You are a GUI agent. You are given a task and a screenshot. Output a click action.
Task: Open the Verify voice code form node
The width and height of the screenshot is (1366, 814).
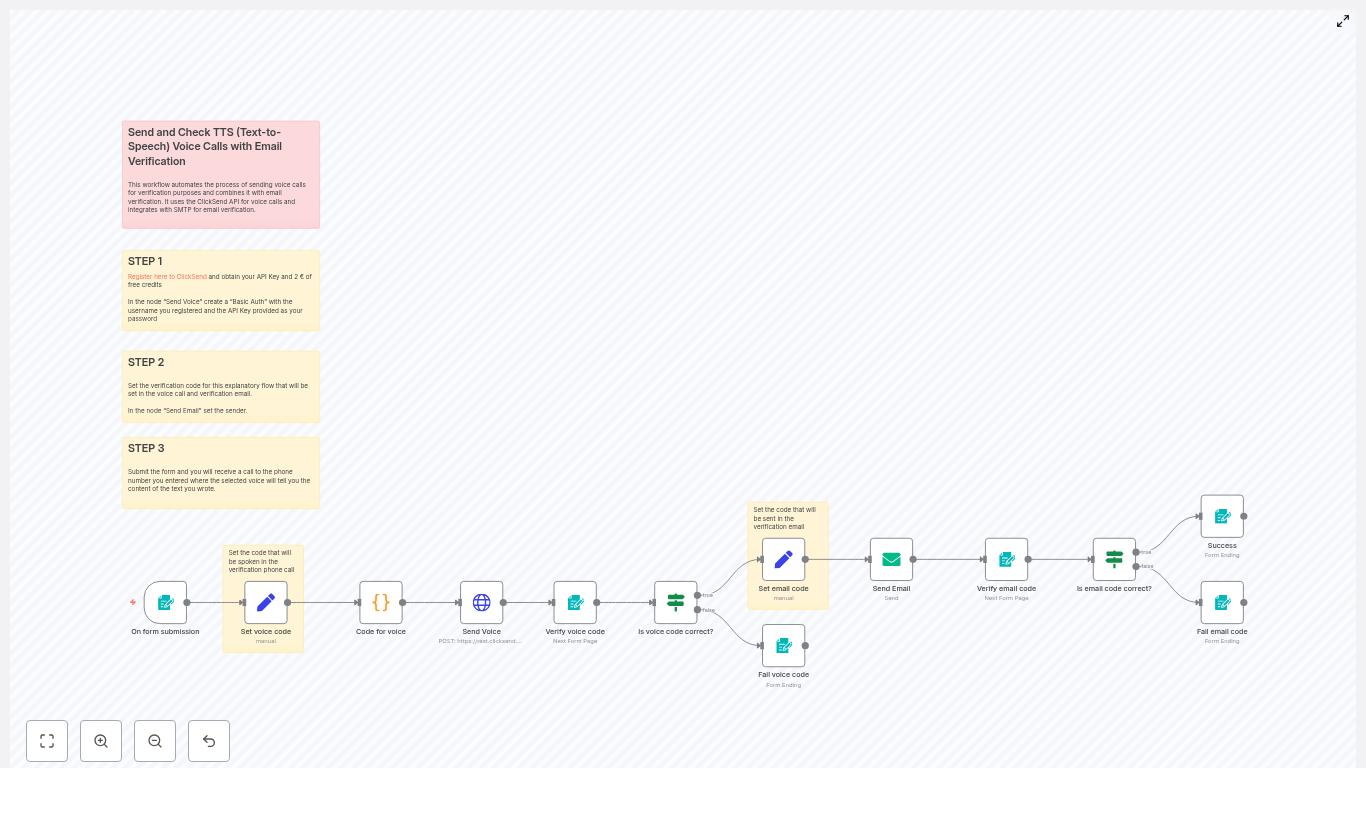[x=575, y=602]
